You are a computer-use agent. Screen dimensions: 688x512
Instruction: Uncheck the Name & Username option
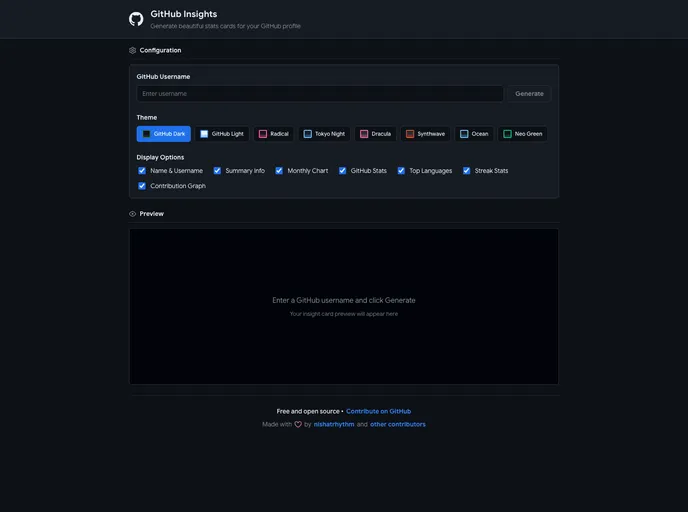[x=142, y=171]
